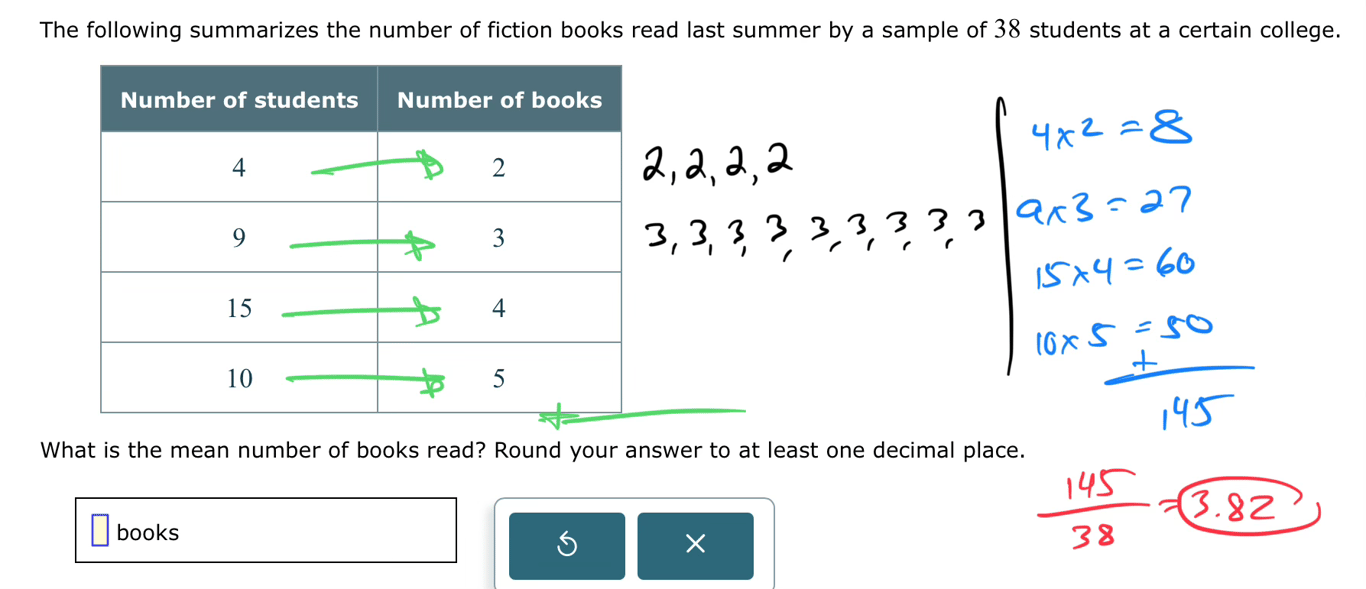Click the undo arrow button

click(x=566, y=545)
